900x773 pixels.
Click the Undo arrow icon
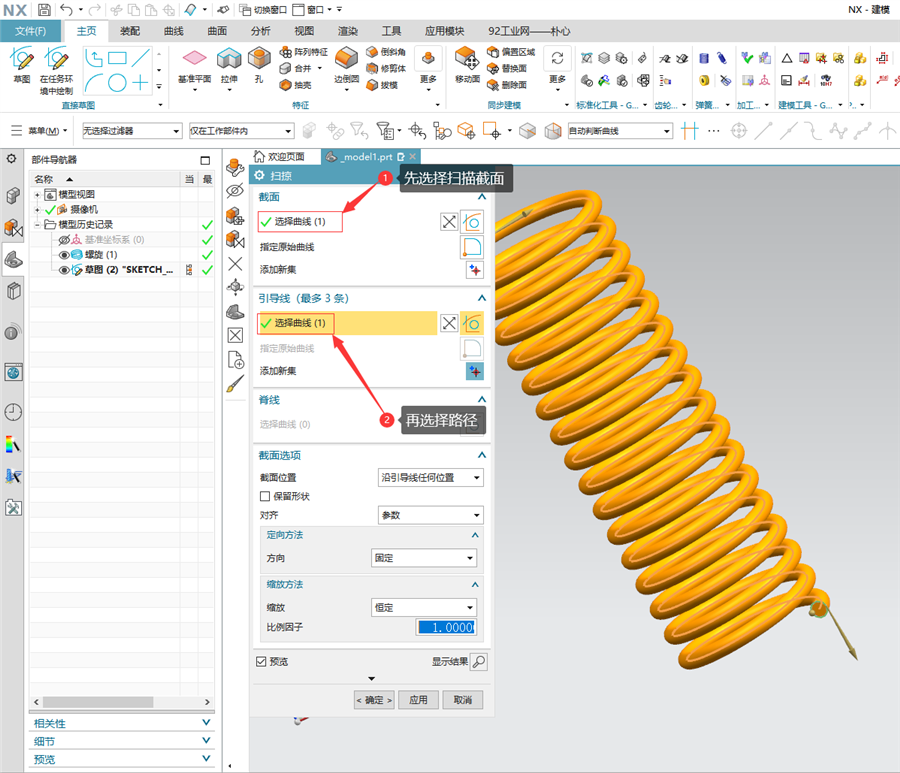[x=67, y=9]
